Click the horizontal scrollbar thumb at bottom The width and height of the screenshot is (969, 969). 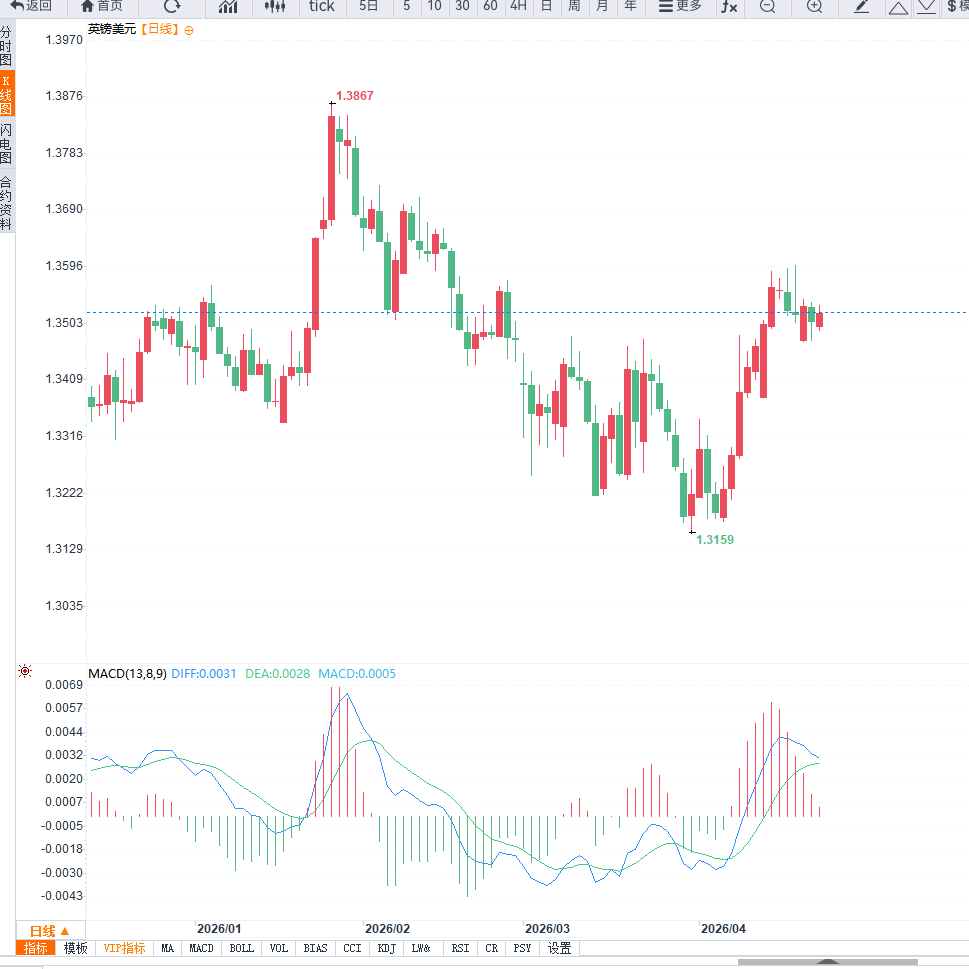coord(827,962)
